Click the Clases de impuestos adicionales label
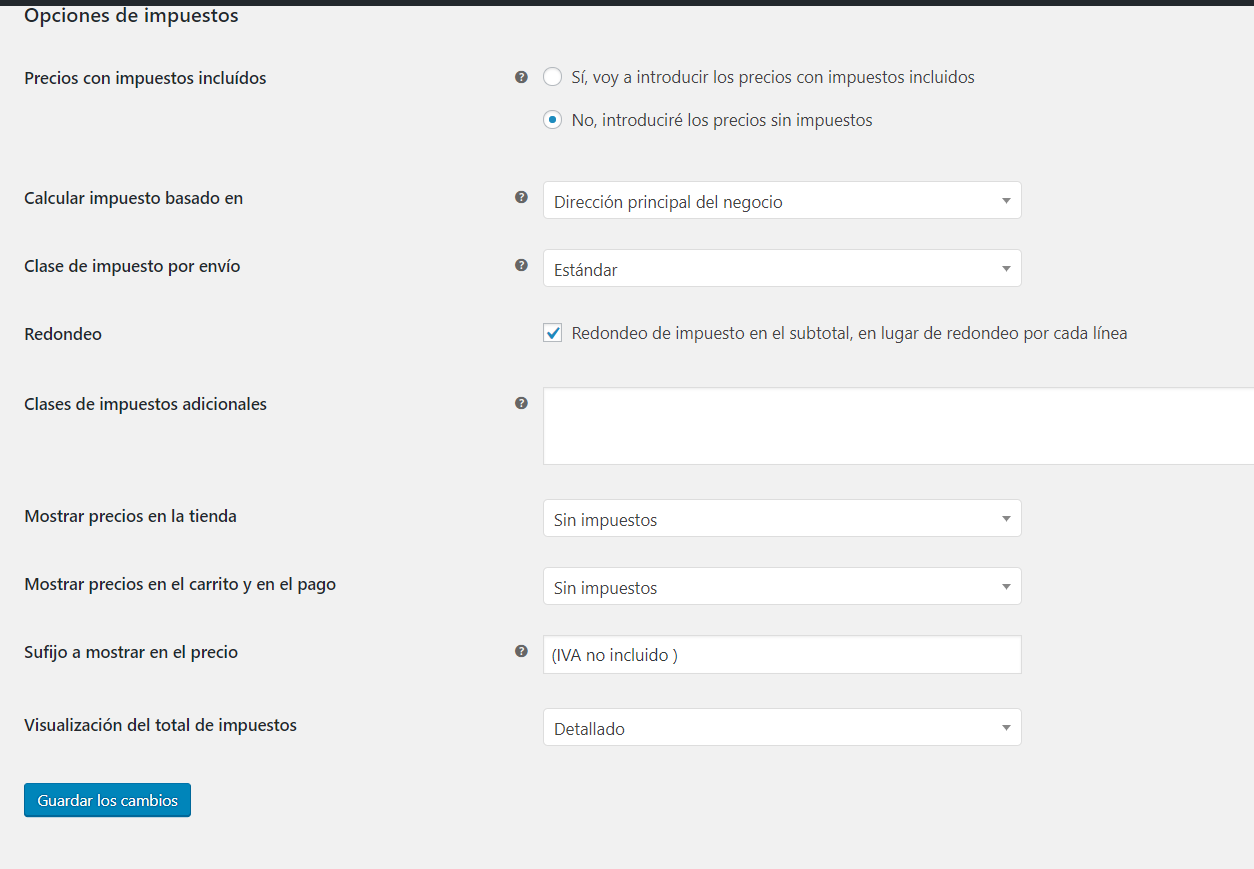Image resolution: width=1254 pixels, height=869 pixels. pyautogui.click(x=145, y=404)
